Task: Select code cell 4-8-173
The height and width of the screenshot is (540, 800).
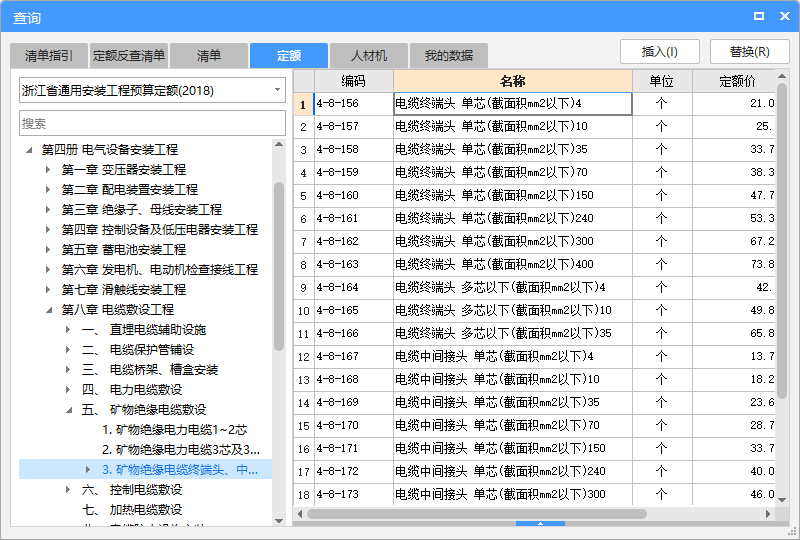Action: (x=354, y=495)
